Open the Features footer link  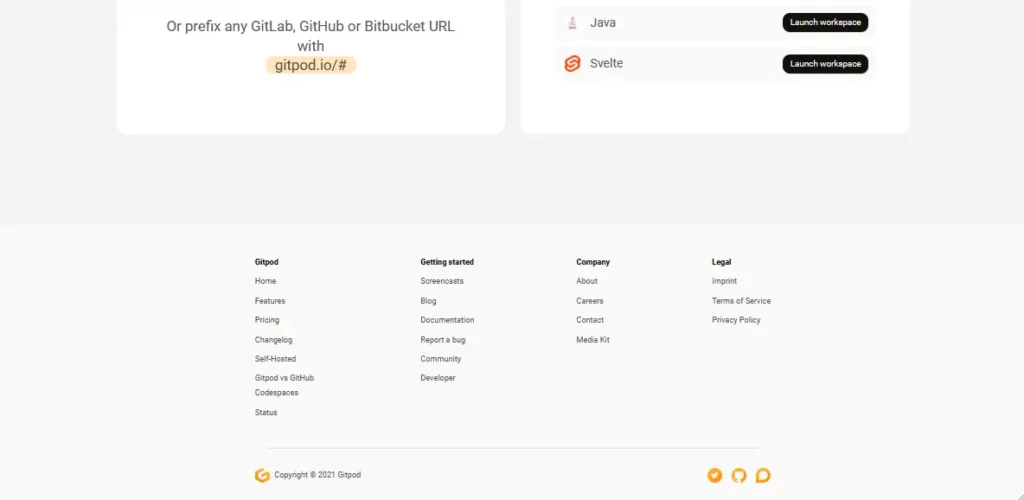pyautogui.click(x=270, y=301)
